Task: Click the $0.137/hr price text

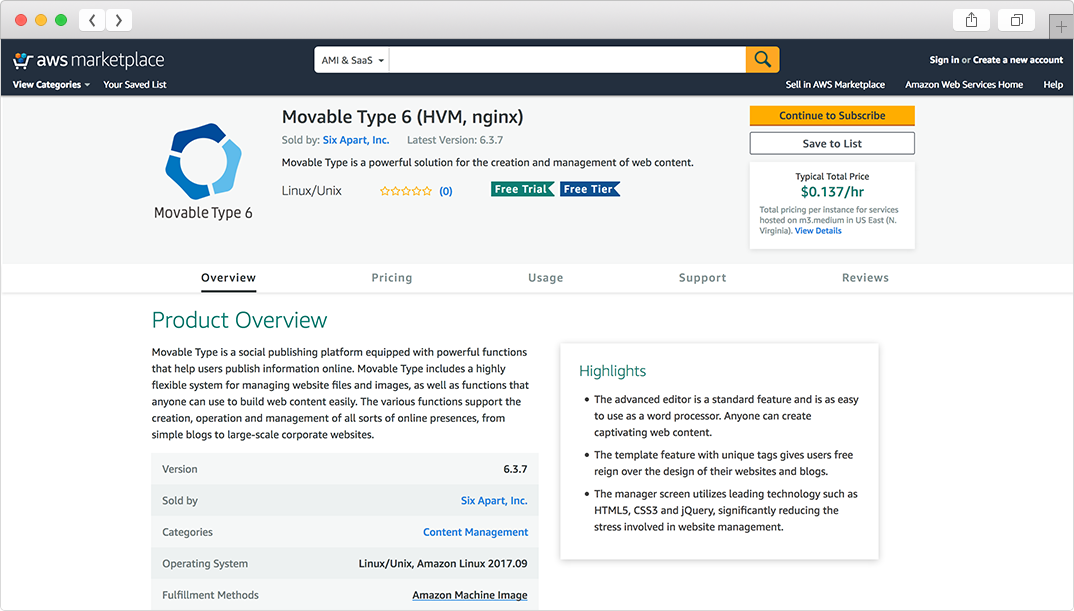Action: 832,192
